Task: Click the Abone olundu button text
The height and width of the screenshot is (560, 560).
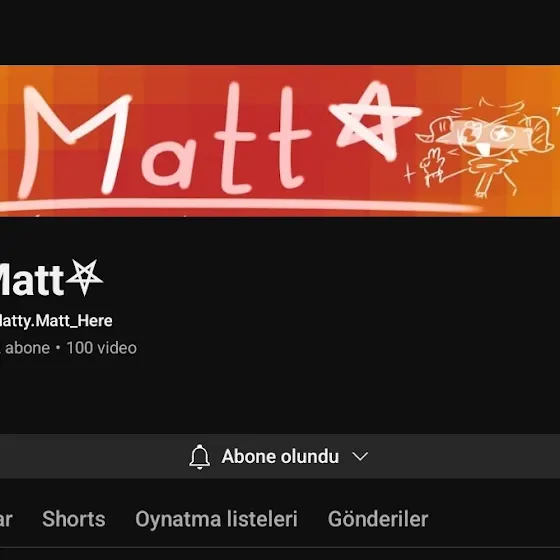Action: (x=280, y=456)
